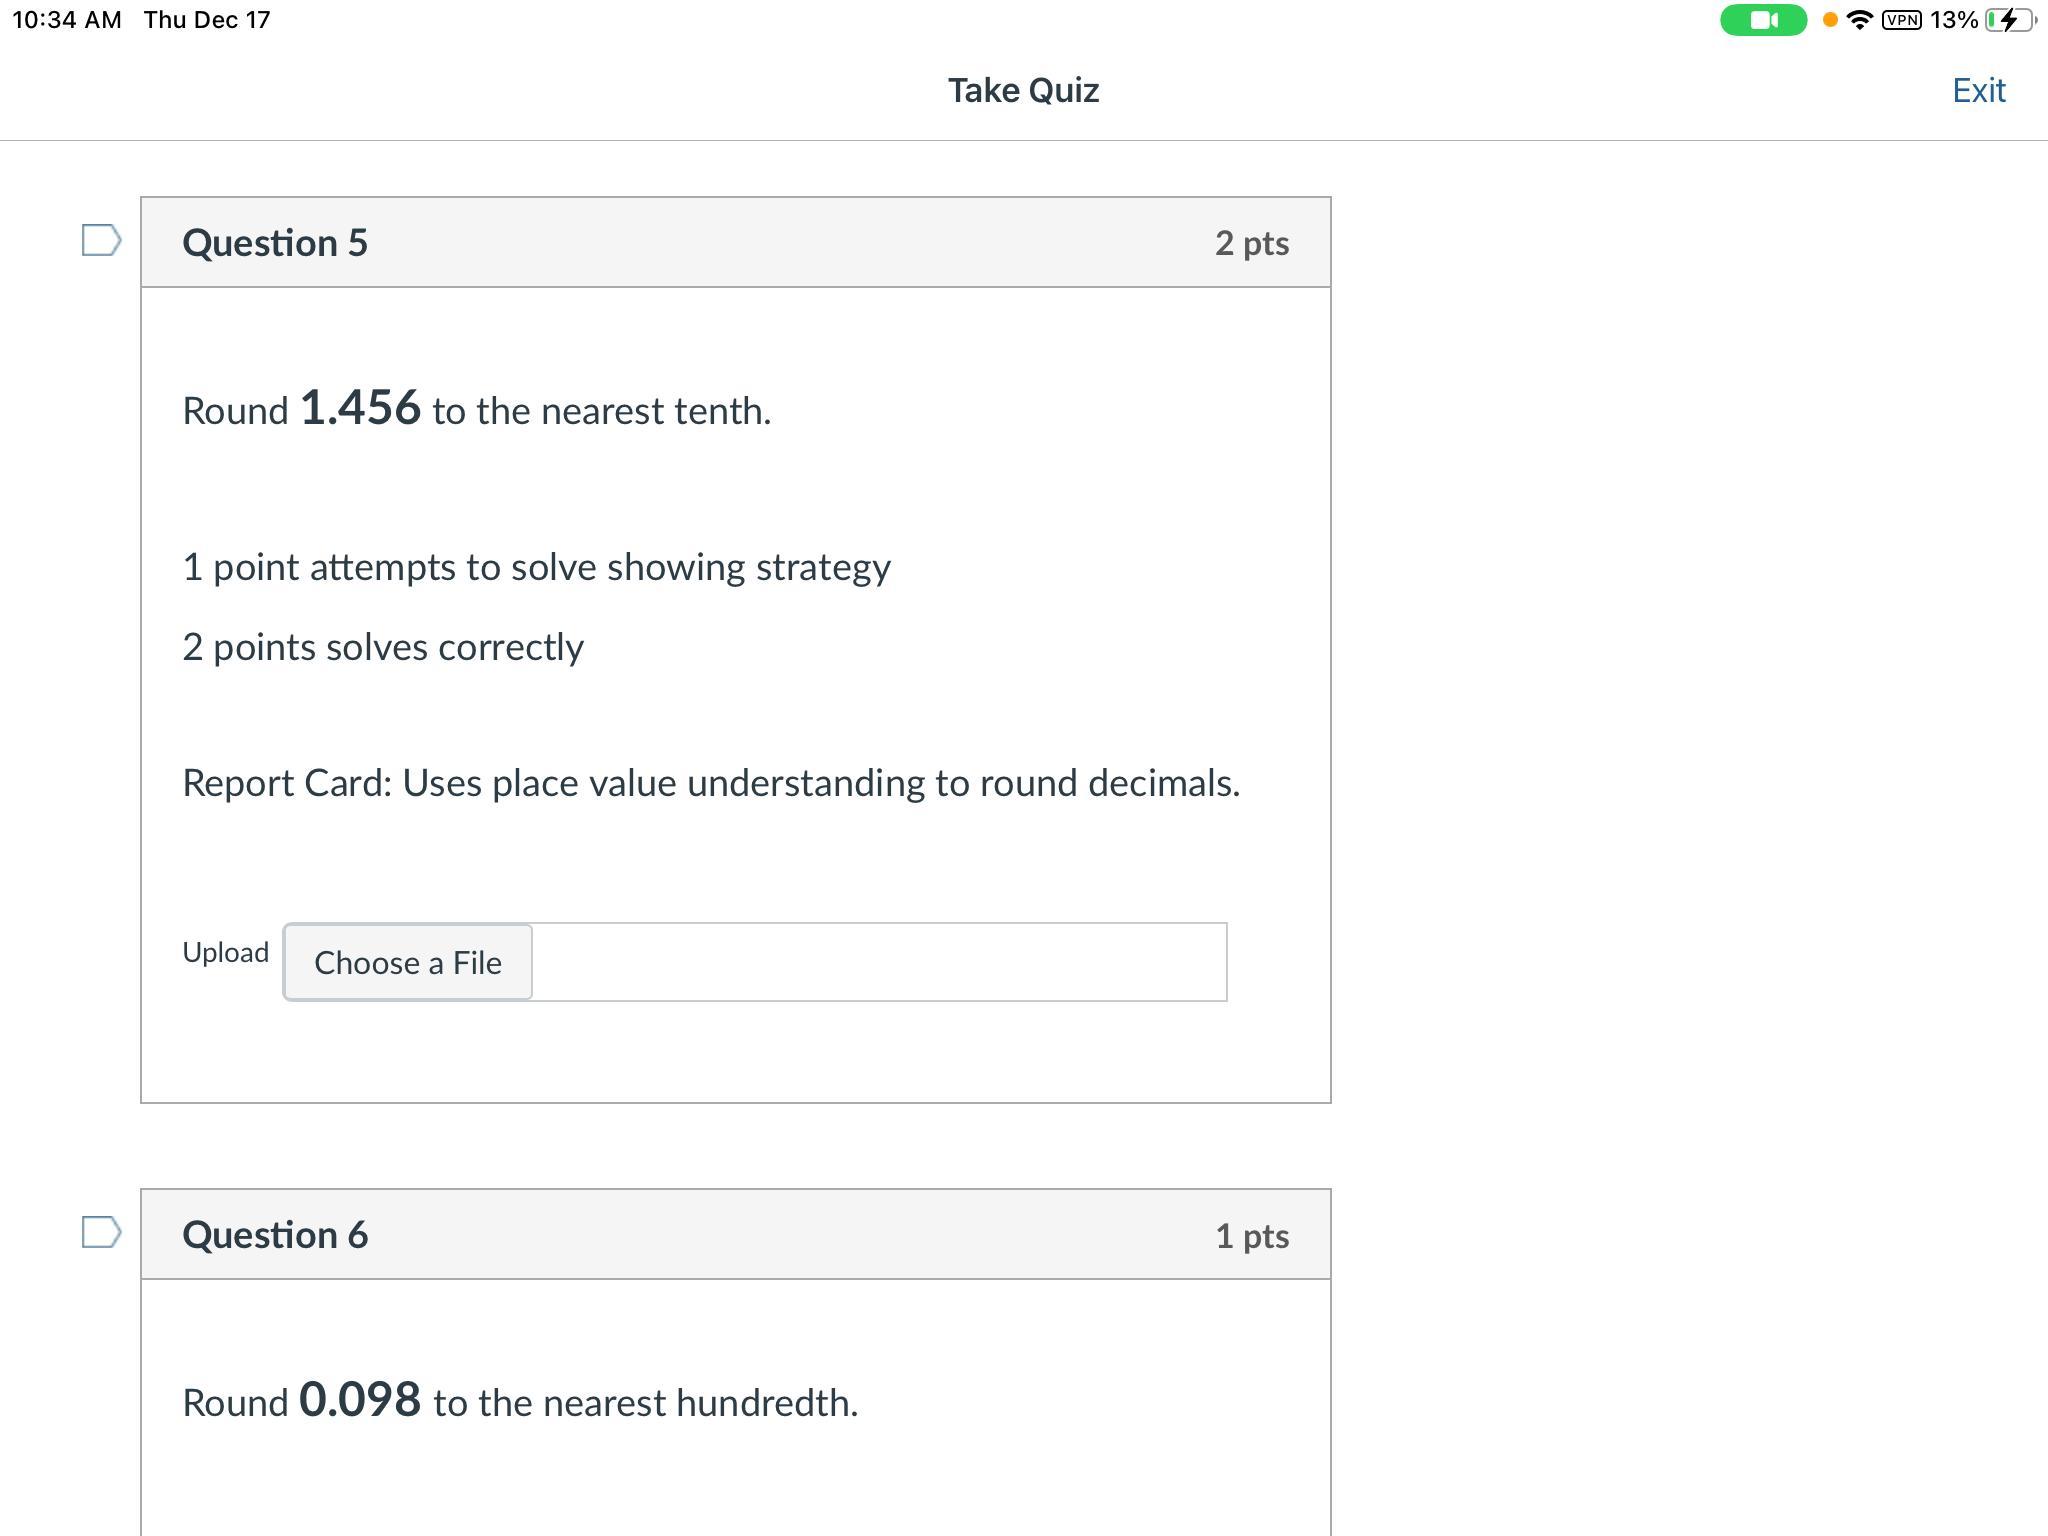The image size is (2048, 1536).
Task: Click the number 1.456 in the question
Action: pos(360,408)
